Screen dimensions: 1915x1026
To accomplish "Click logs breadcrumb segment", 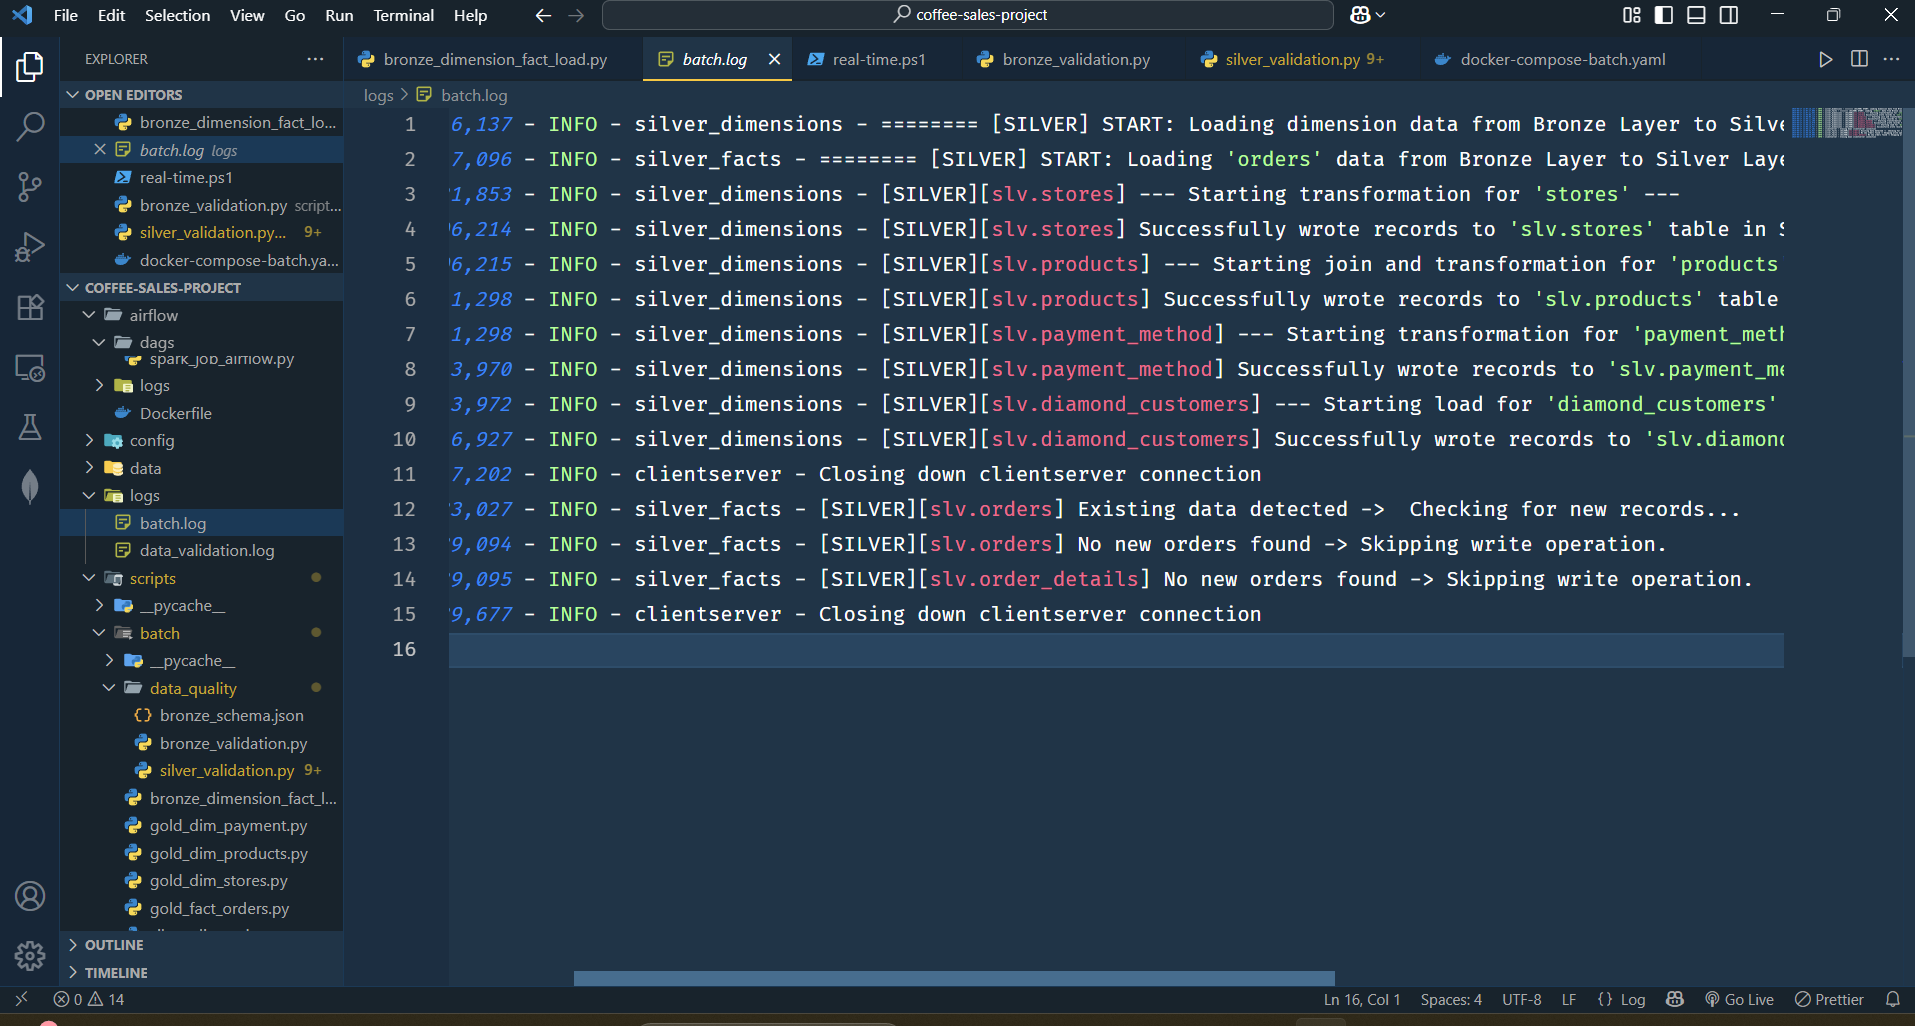I will [x=378, y=95].
